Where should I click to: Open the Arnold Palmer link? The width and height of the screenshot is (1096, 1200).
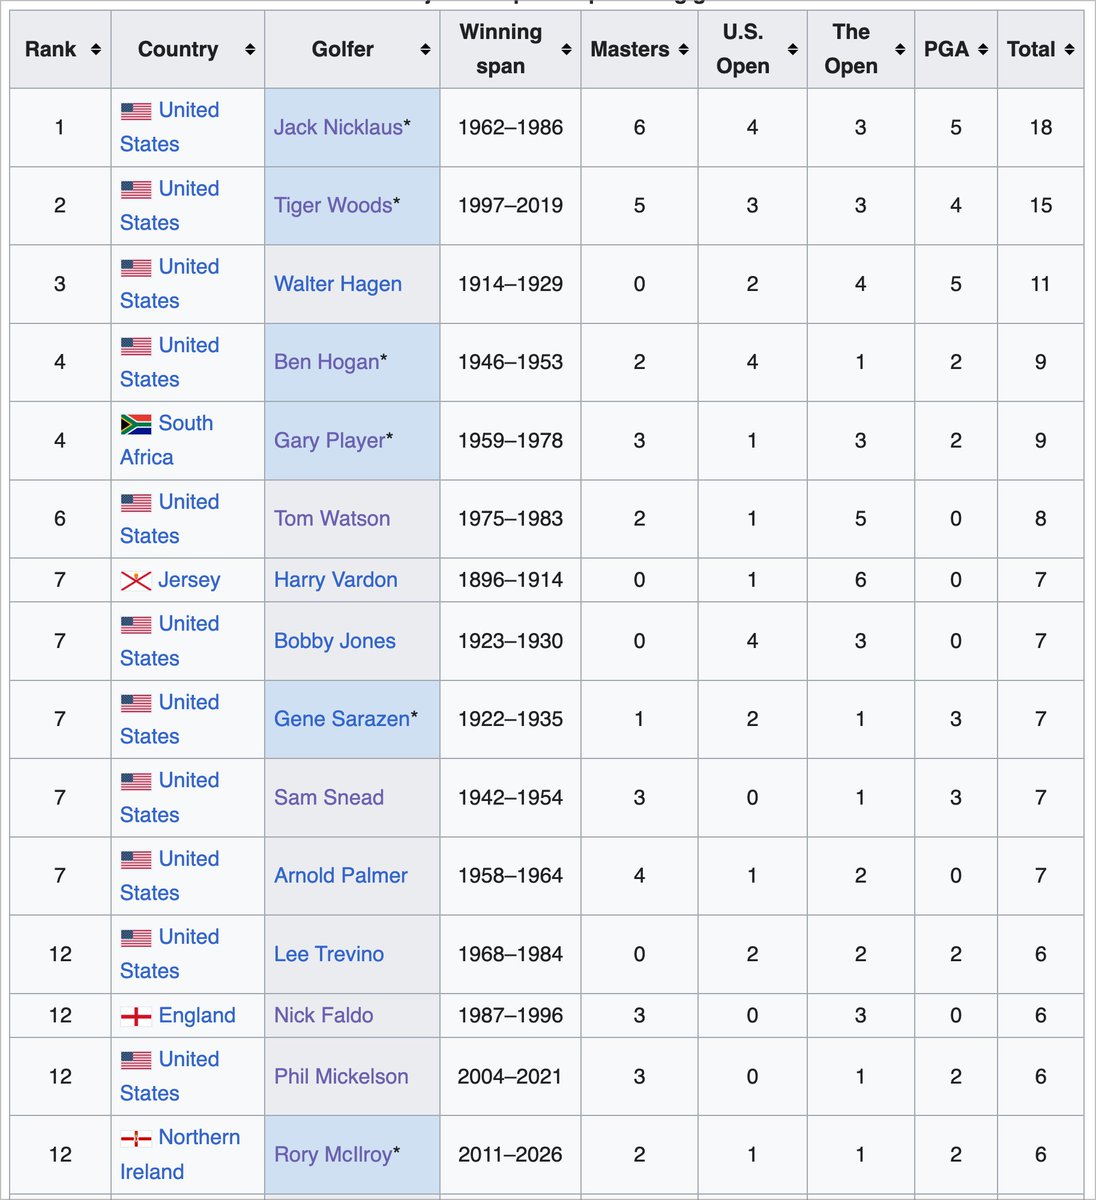(x=341, y=875)
